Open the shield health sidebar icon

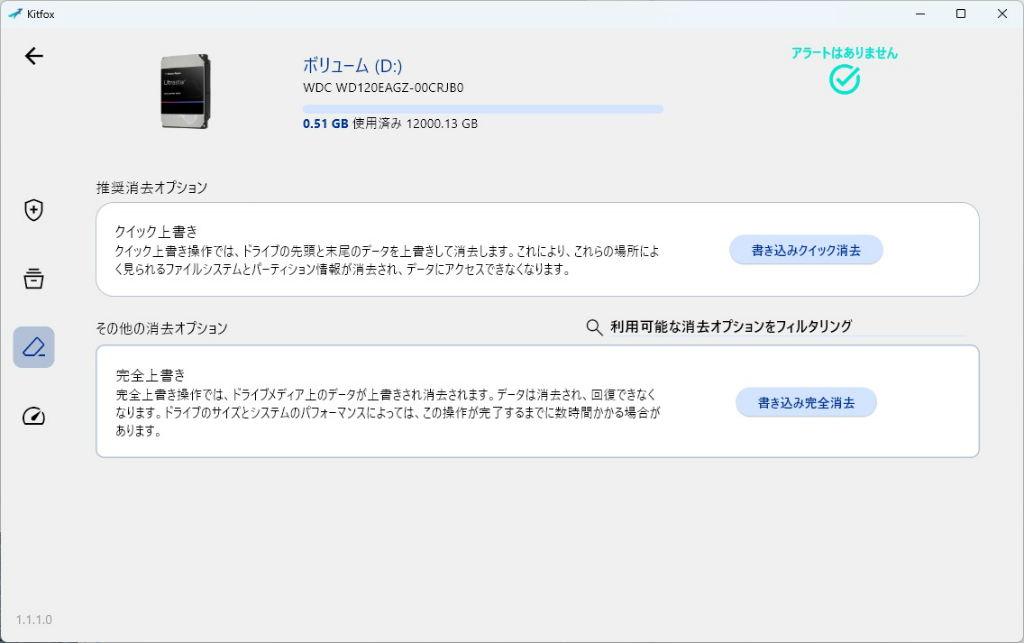pyautogui.click(x=33, y=210)
